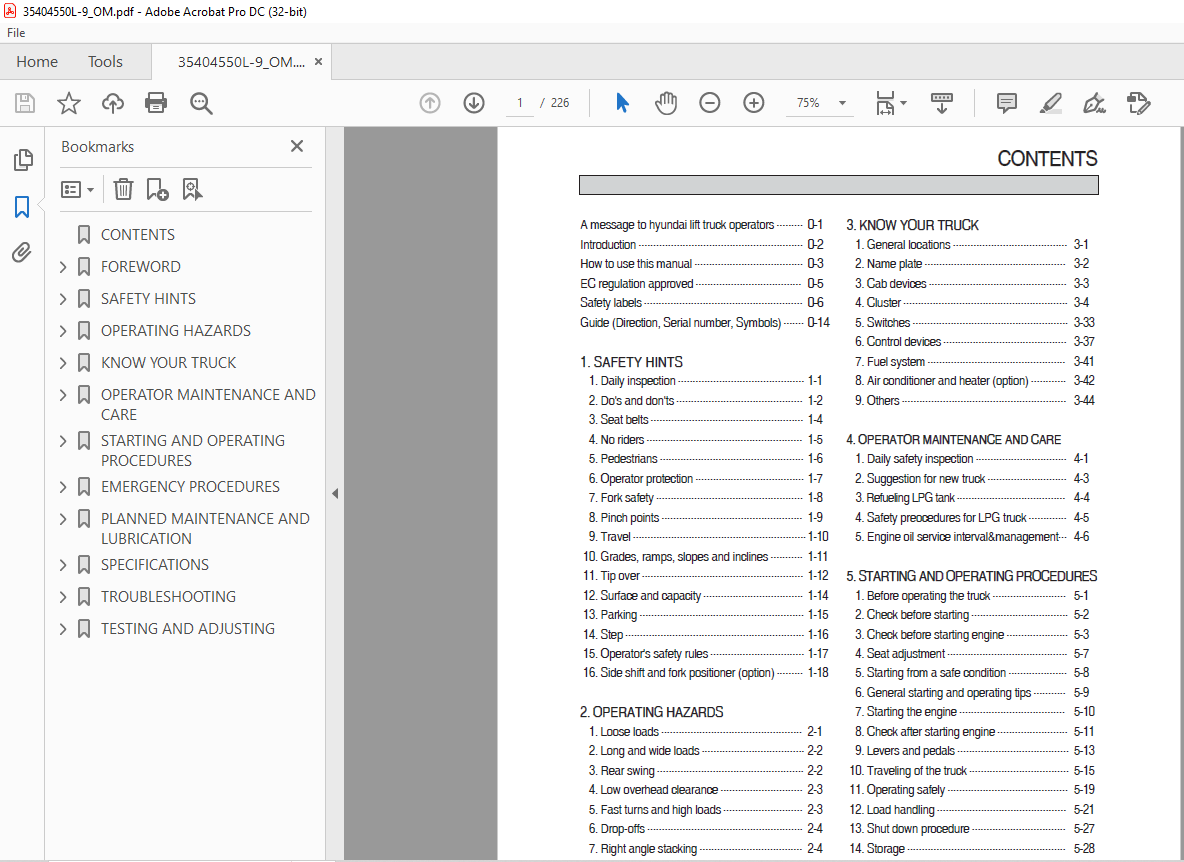Go to previous page arrow
Image resolution: width=1184 pixels, height=862 pixels.
click(x=430, y=103)
